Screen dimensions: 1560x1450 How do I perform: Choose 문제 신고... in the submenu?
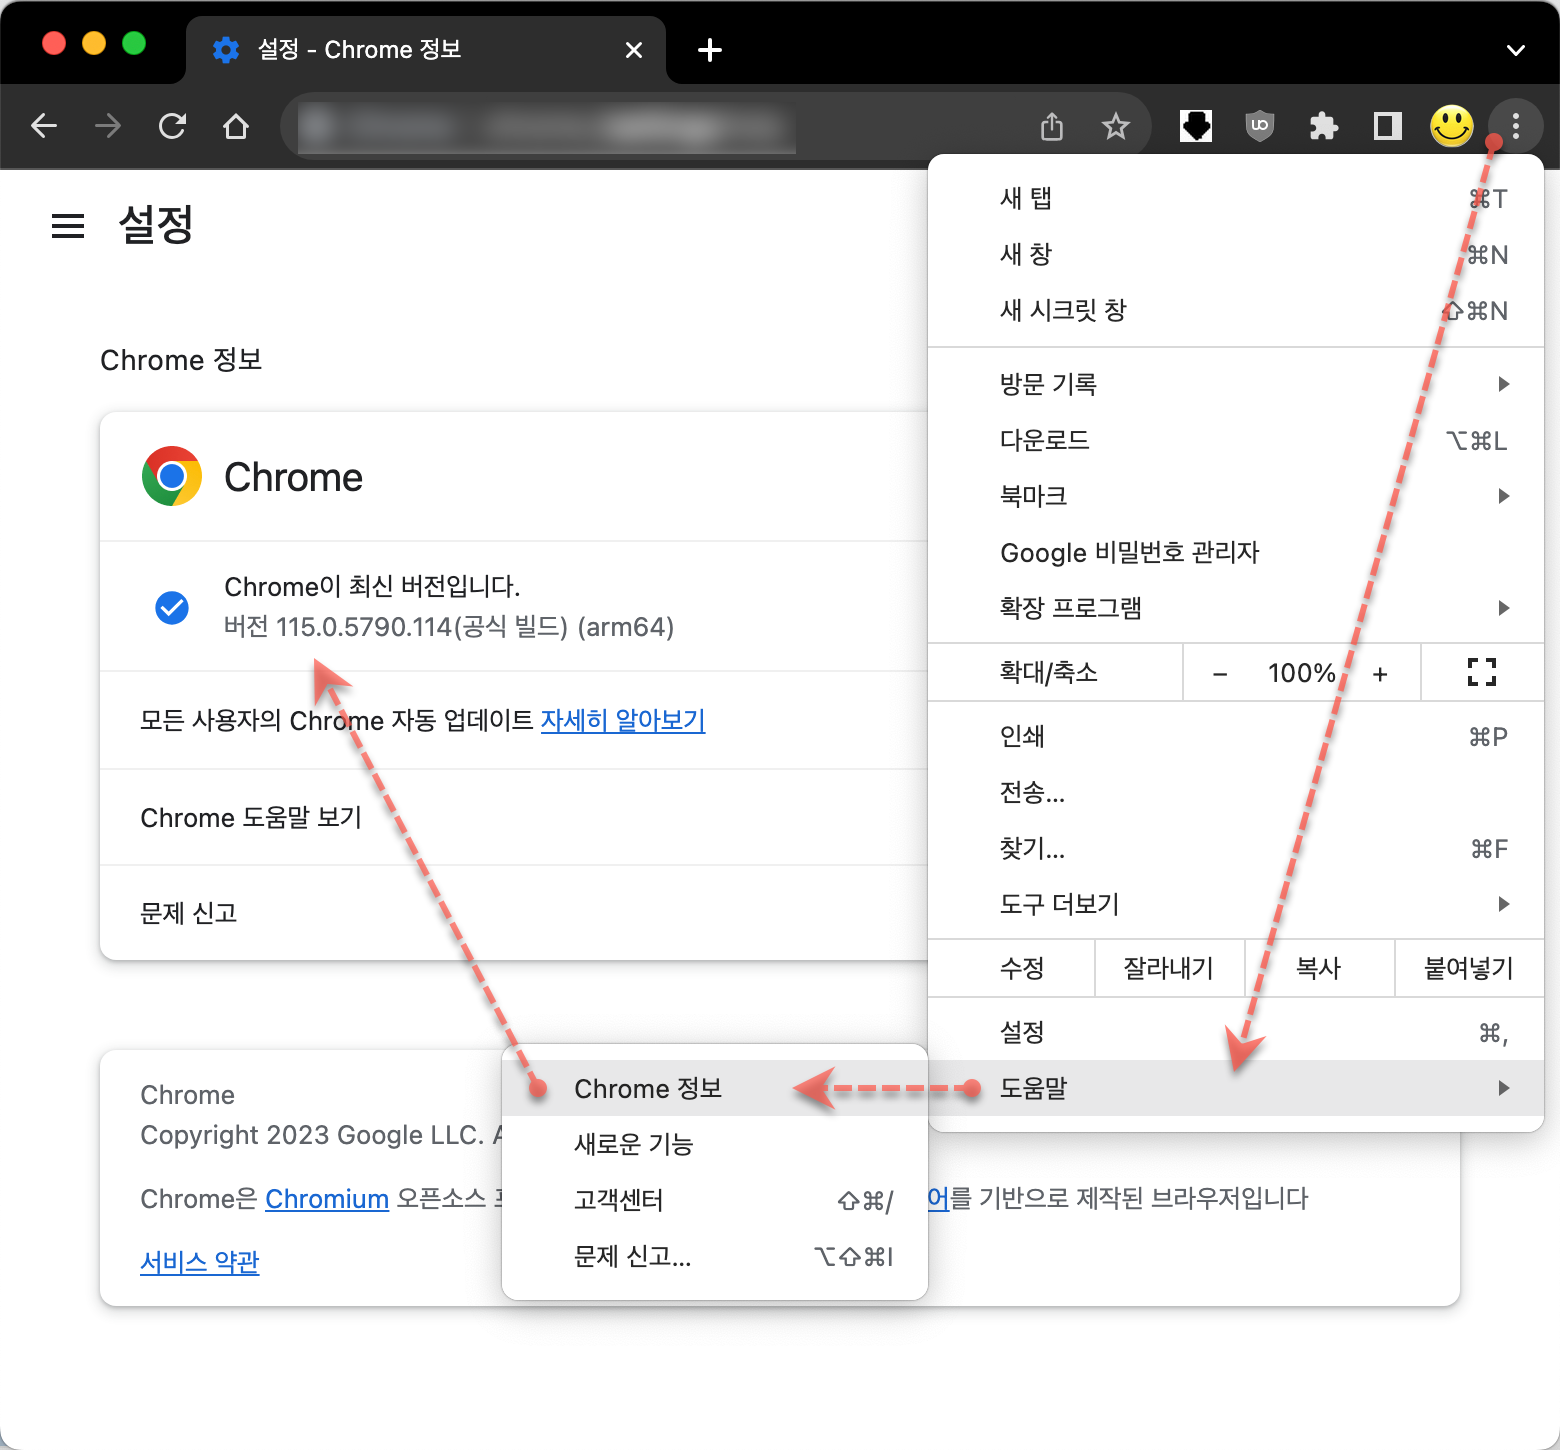tap(715, 1256)
